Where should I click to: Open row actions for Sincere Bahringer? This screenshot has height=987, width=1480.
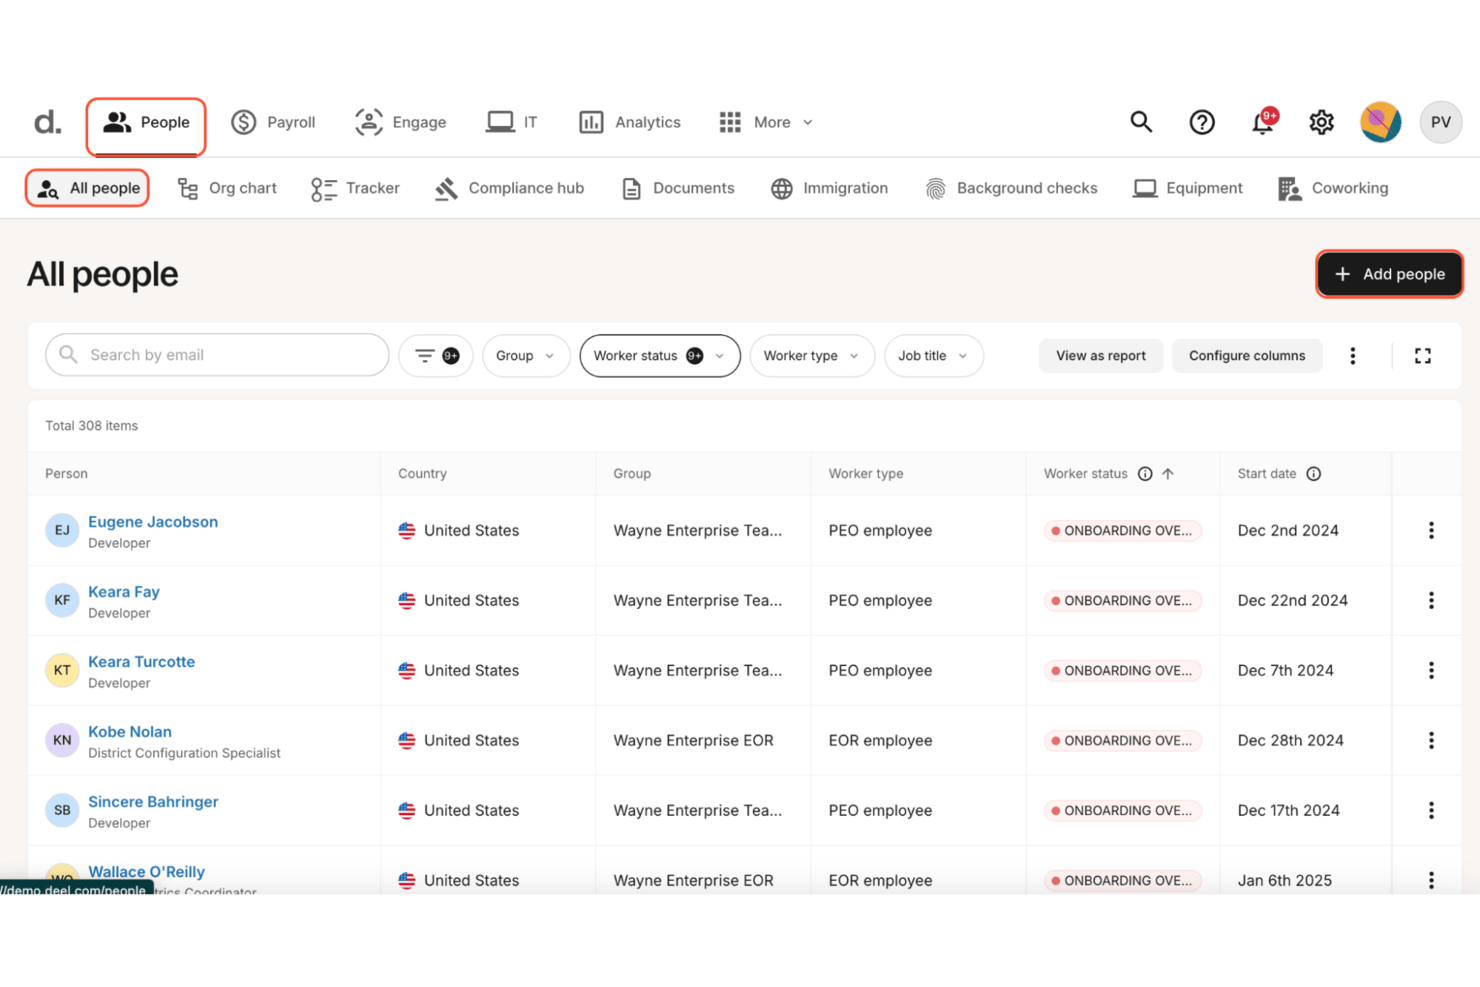pos(1431,811)
